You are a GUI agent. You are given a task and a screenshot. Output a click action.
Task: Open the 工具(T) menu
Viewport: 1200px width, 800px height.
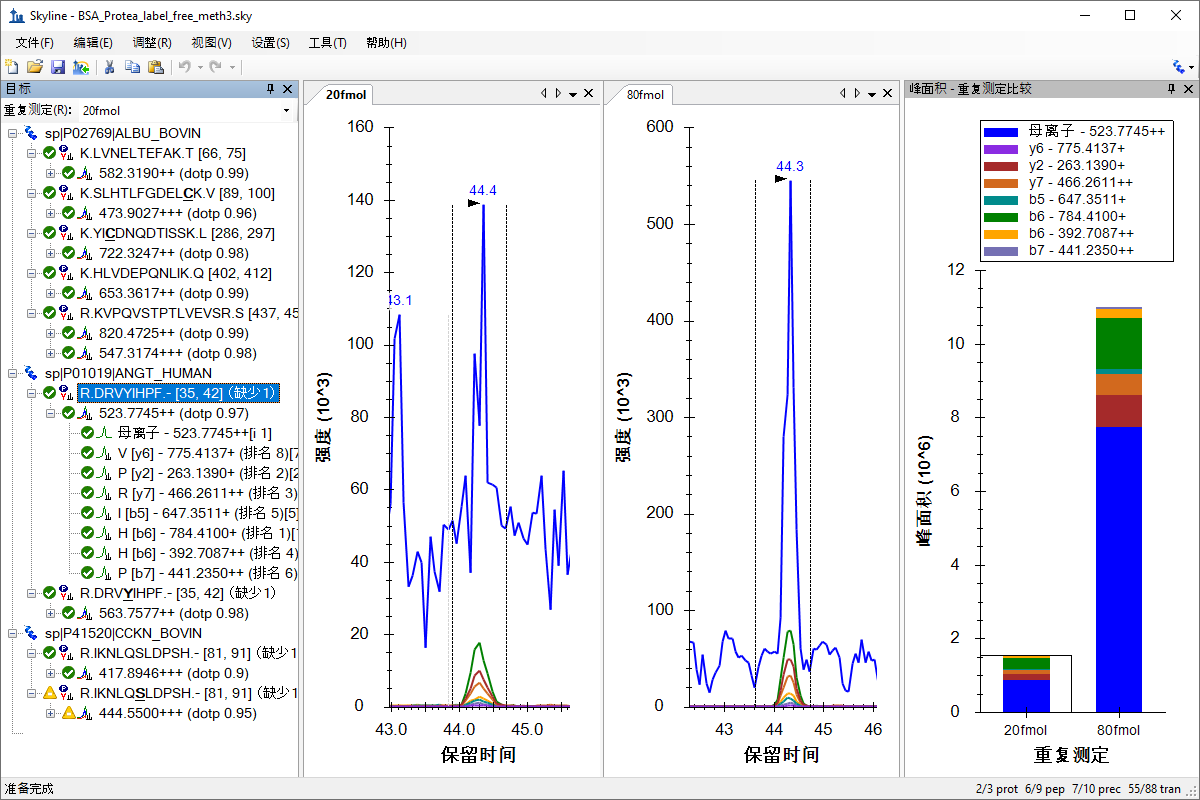pyautogui.click(x=327, y=43)
